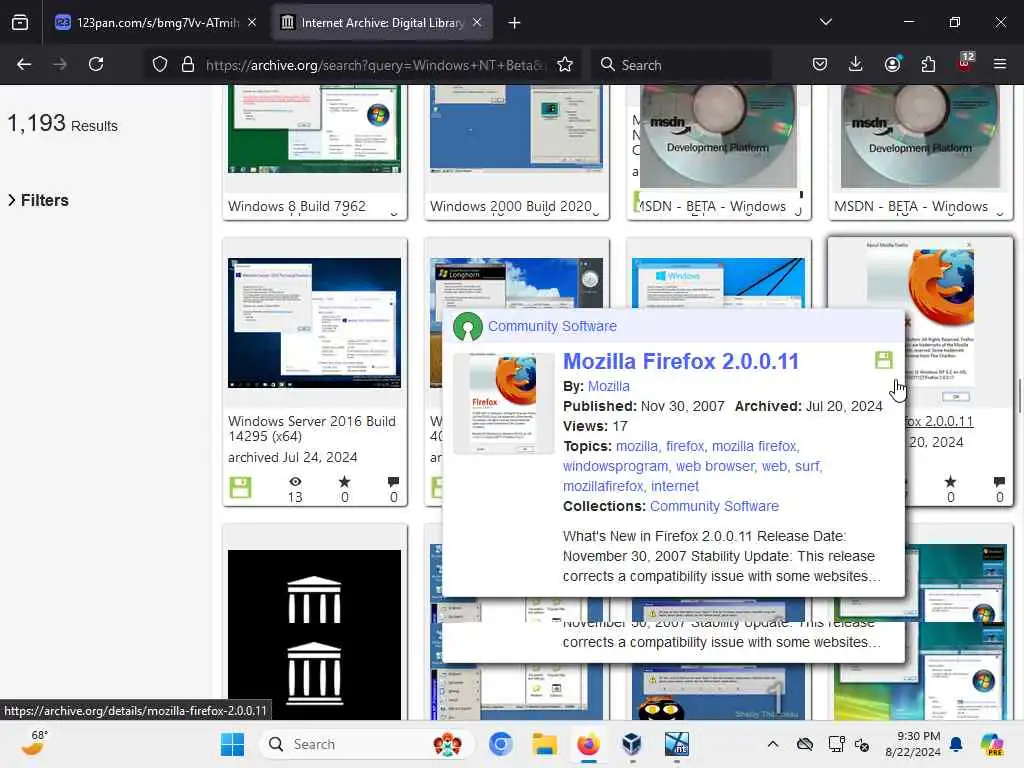This screenshot has height=768, width=1024.
Task: Click the green software floppy icon in popup
Action: tap(884, 360)
